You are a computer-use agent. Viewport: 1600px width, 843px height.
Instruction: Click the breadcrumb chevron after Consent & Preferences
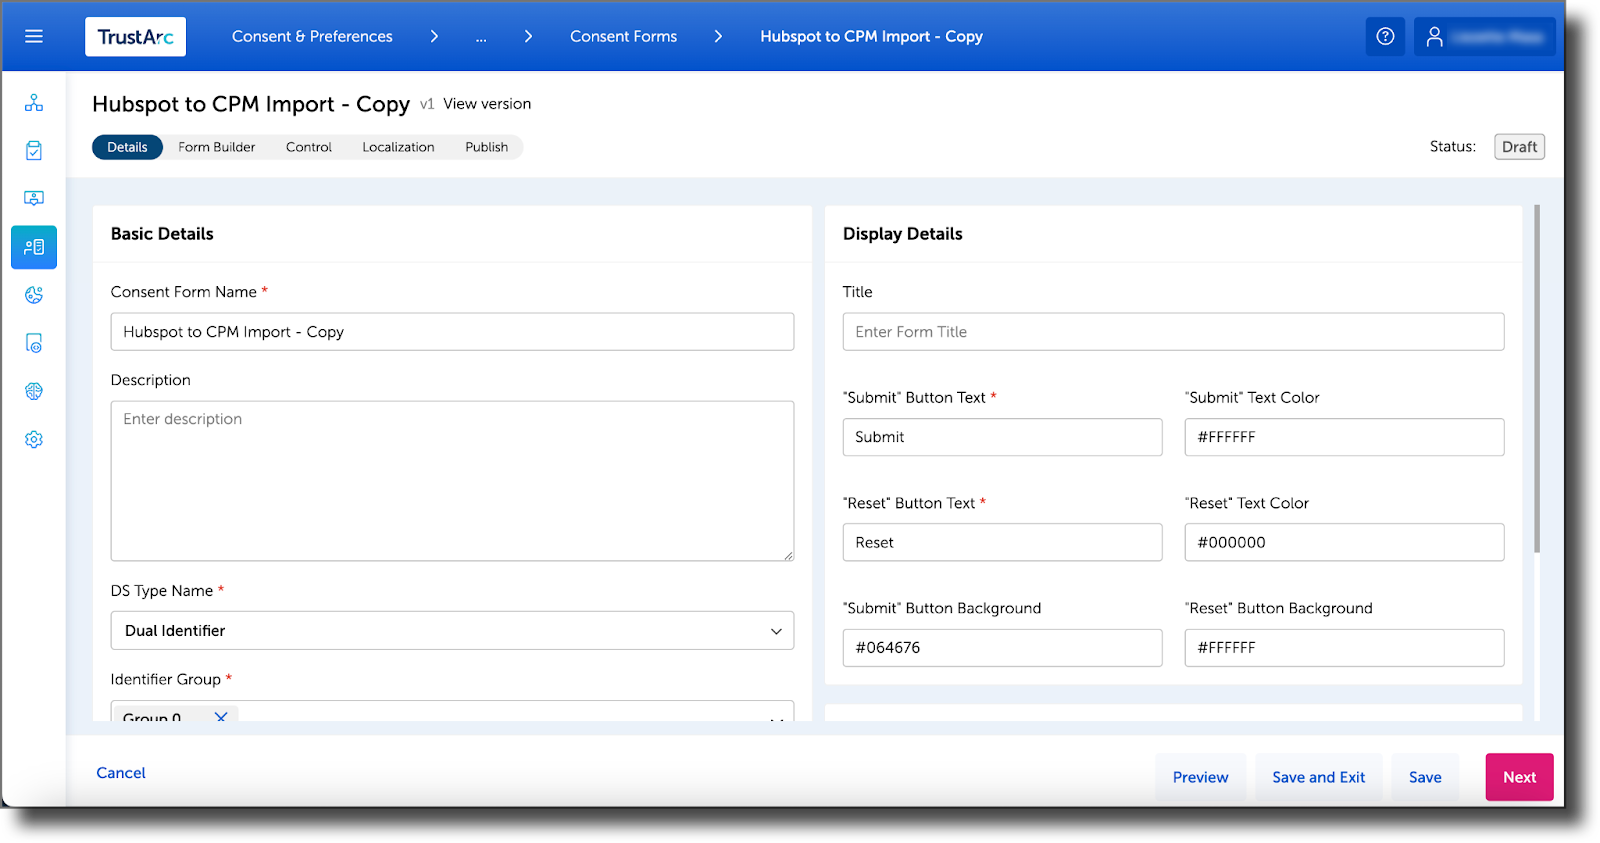point(434,36)
